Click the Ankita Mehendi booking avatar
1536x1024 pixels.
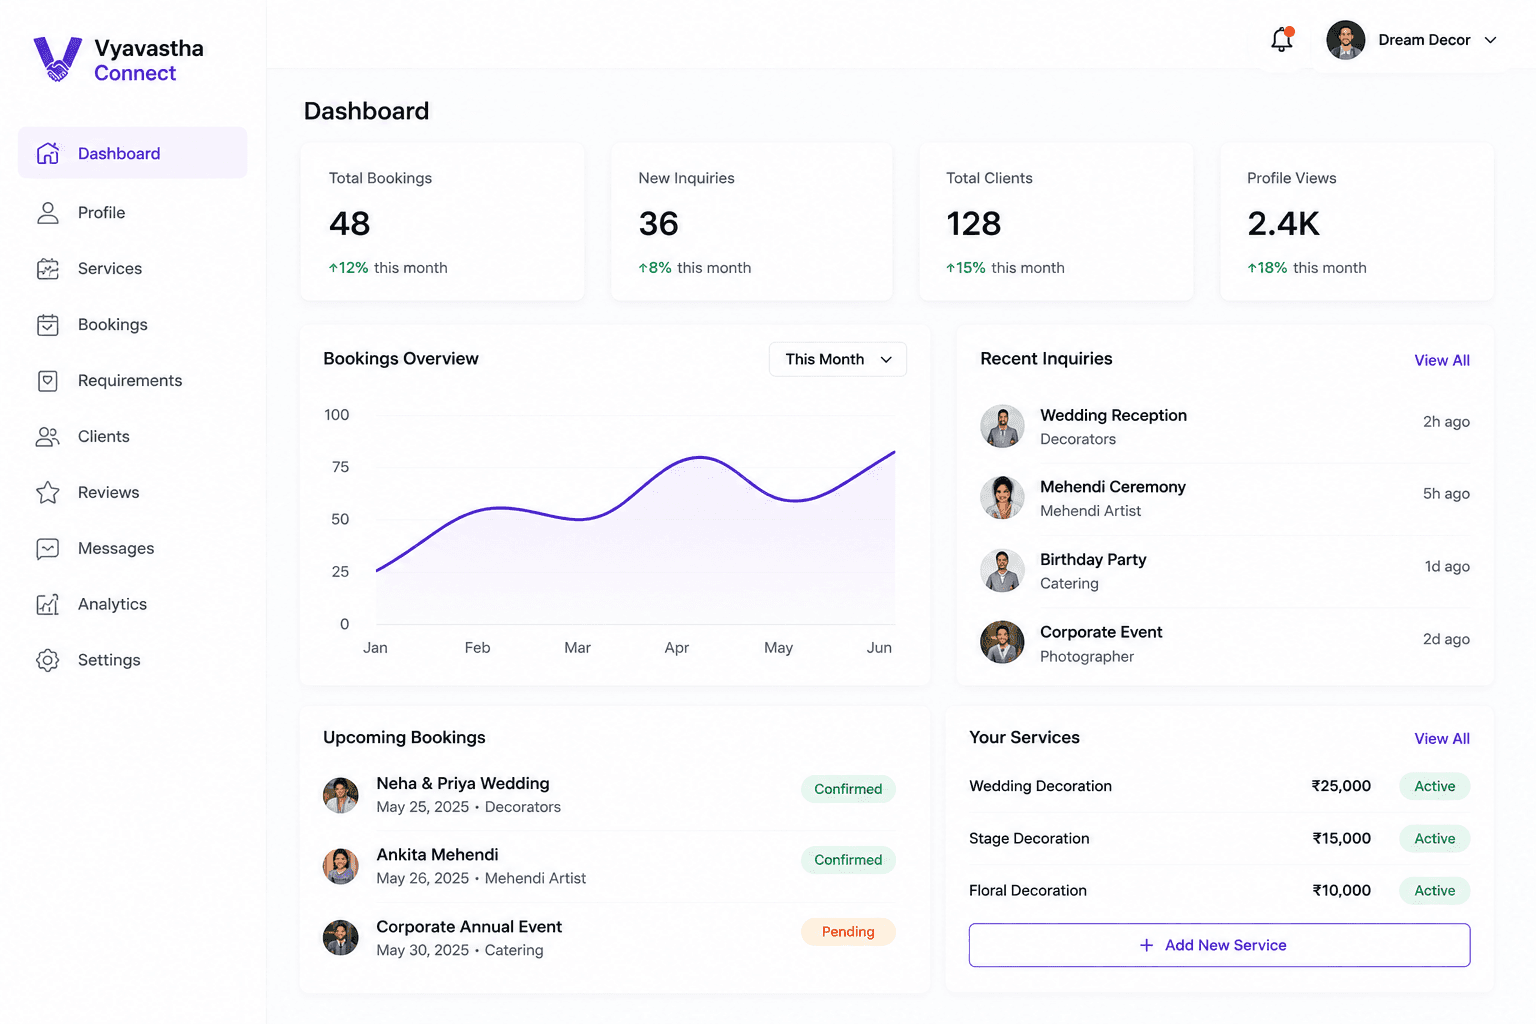pyautogui.click(x=341, y=866)
